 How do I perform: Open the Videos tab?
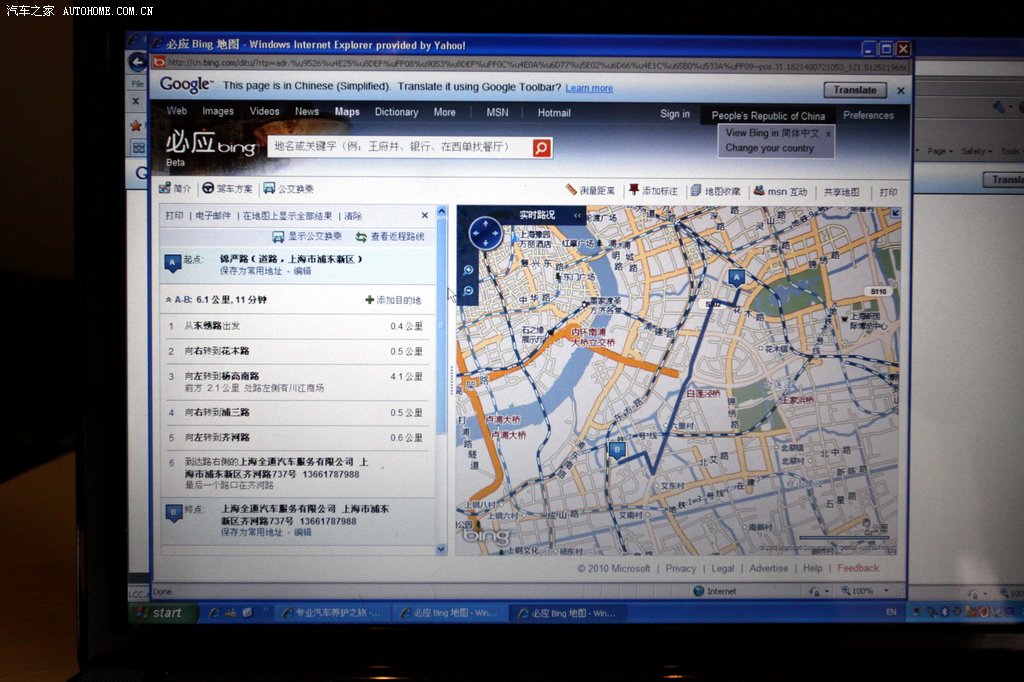click(x=264, y=111)
